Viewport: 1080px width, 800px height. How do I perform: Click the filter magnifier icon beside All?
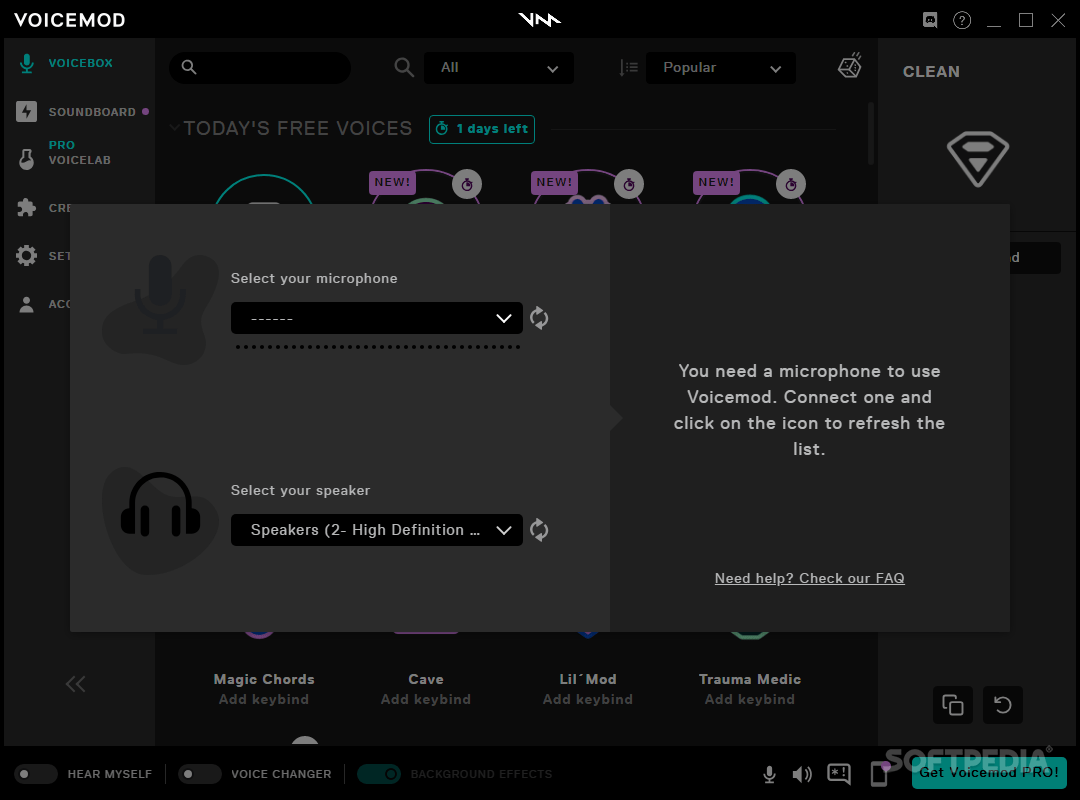point(404,67)
